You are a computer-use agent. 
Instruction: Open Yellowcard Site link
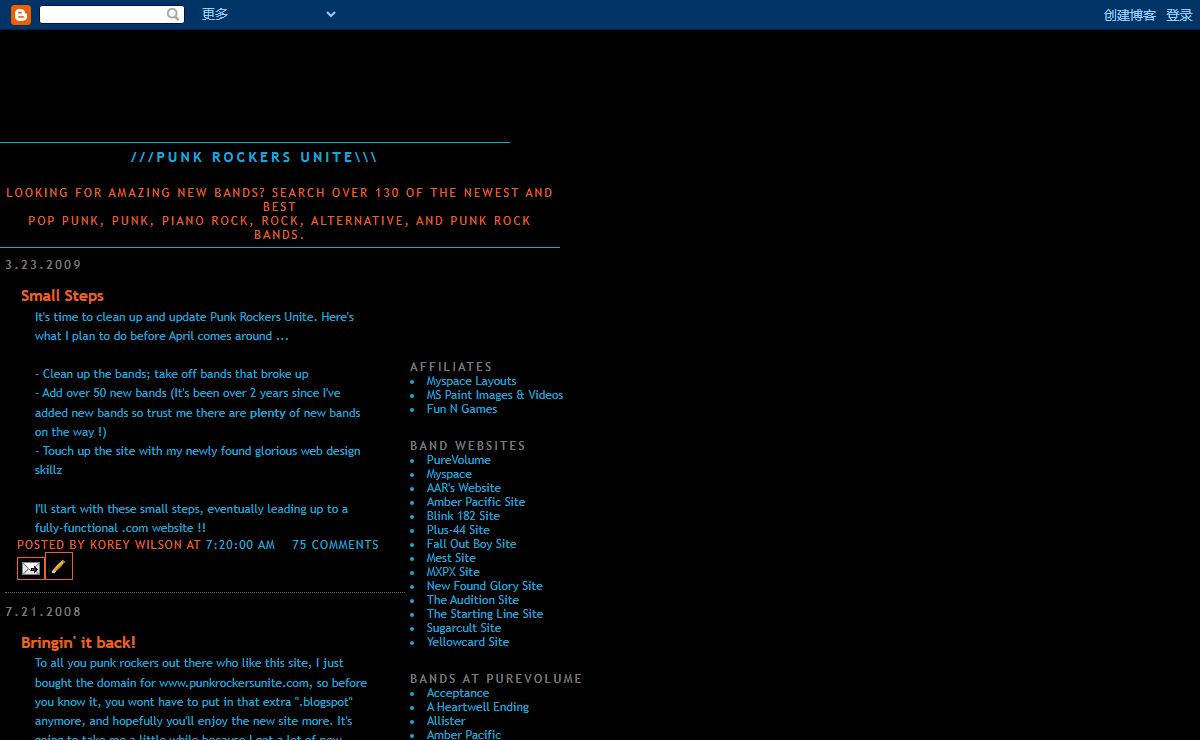point(468,642)
